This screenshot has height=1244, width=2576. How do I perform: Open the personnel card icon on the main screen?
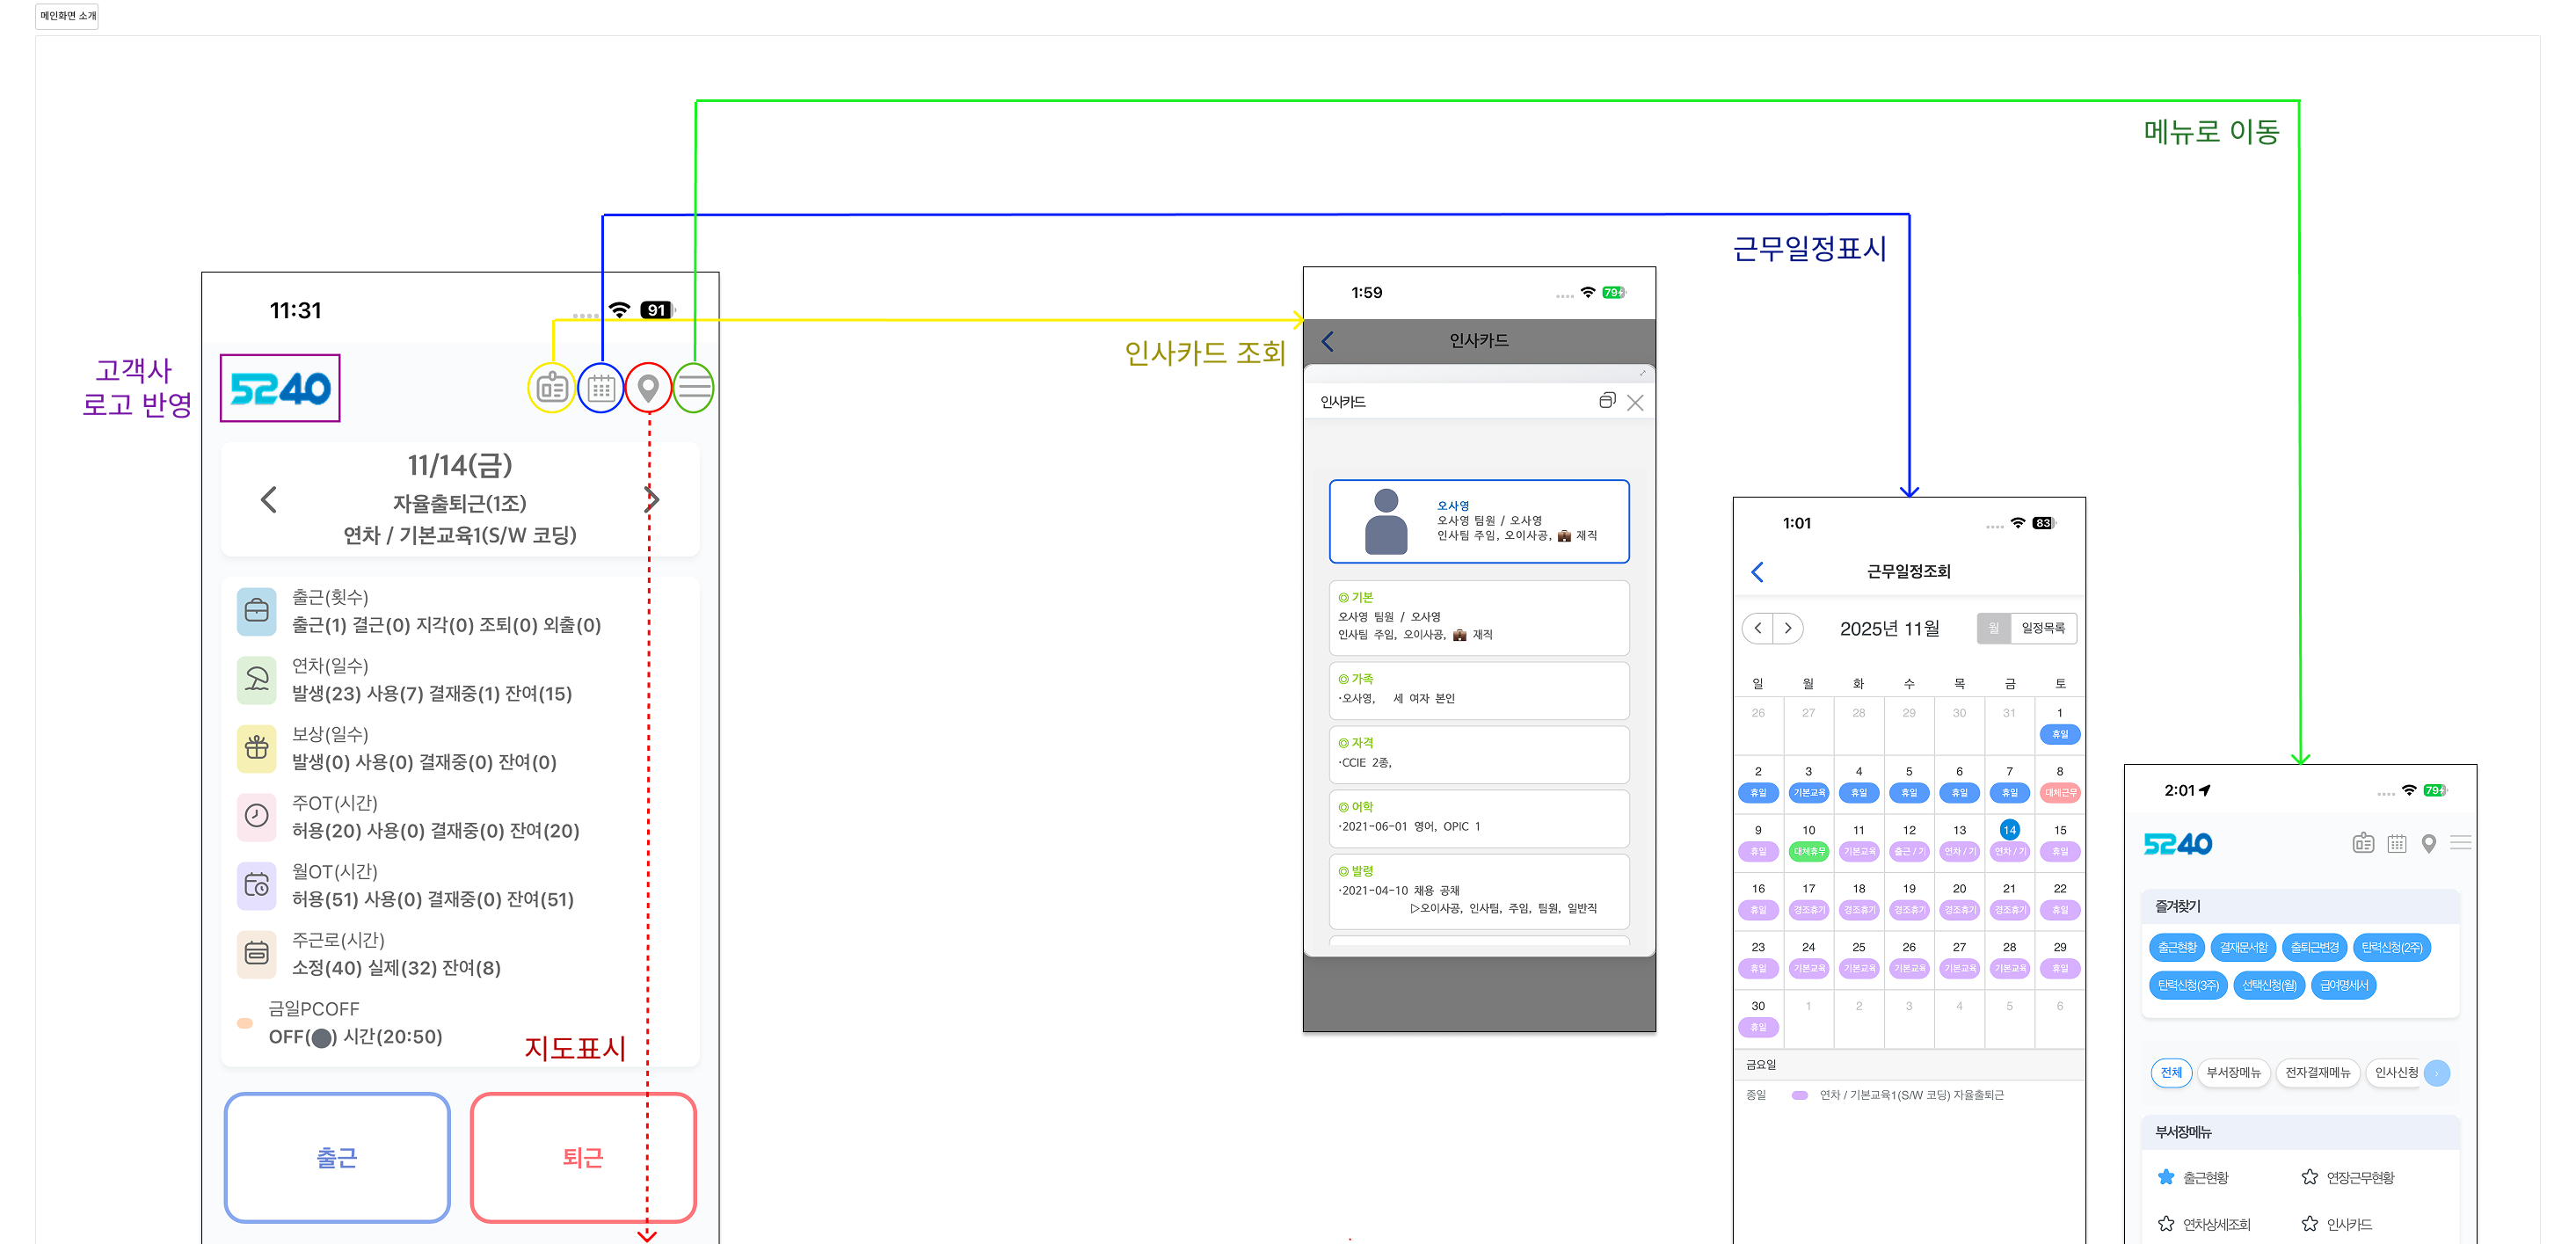552,388
